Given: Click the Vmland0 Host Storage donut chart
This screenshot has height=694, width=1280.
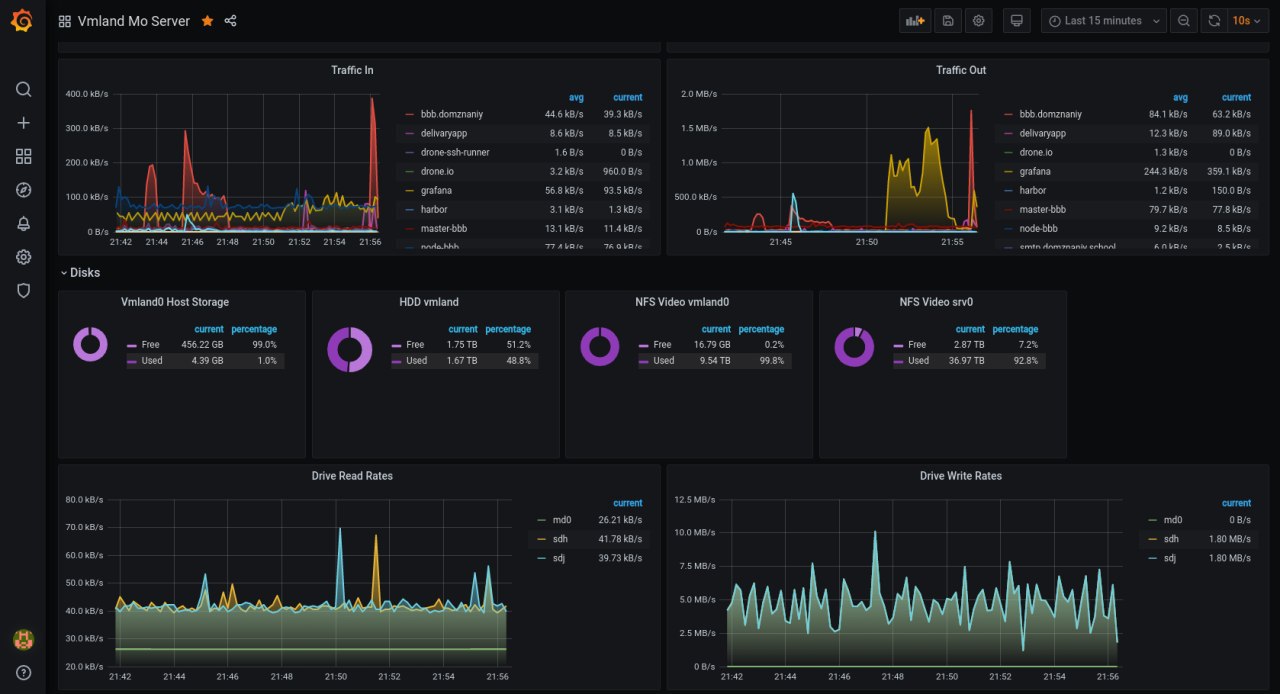Looking at the screenshot, I should pyautogui.click(x=90, y=345).
